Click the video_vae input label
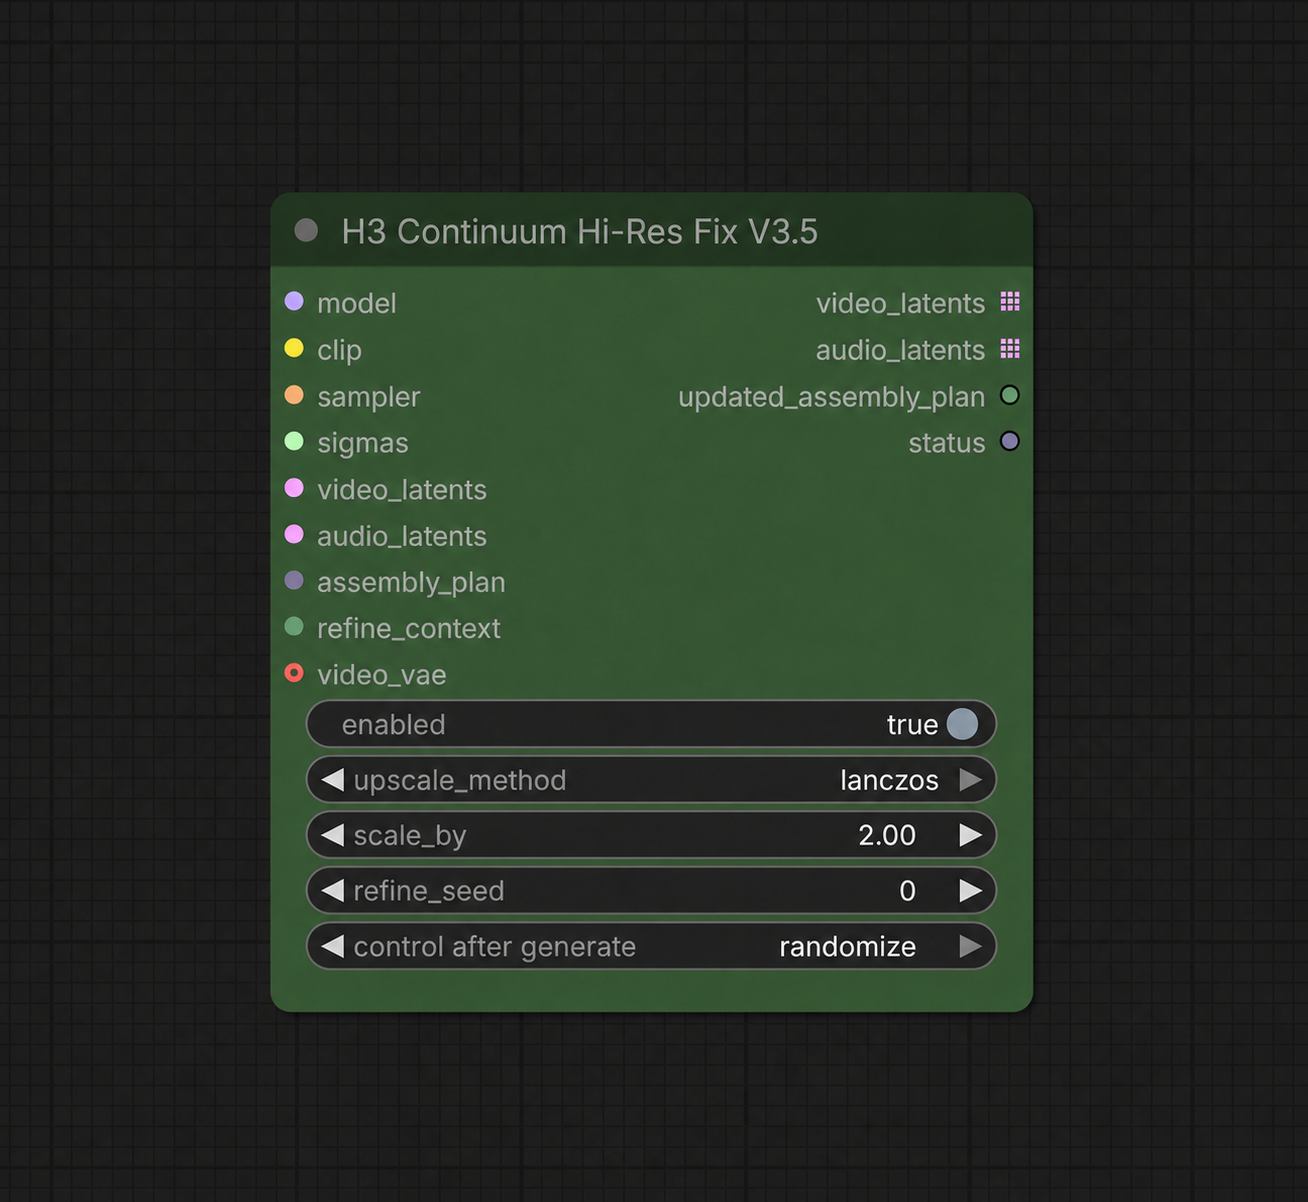This screenshot has width=1308, height=1202. tap(382, 675)
